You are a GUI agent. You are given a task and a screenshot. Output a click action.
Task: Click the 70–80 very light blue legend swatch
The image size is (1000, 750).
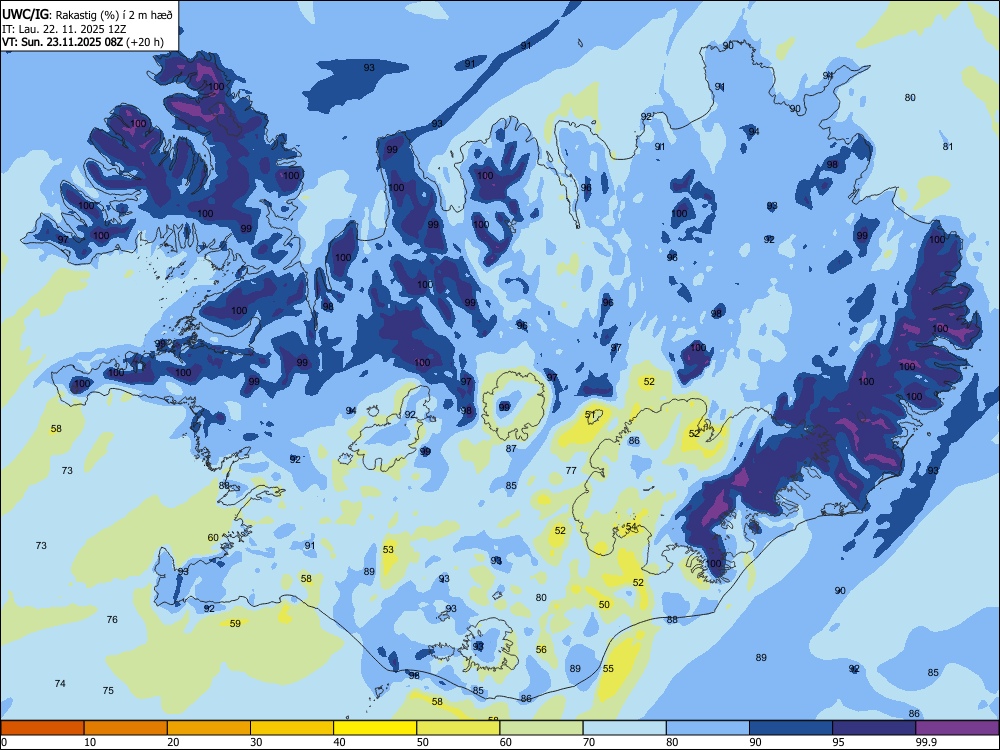pyautogui.click(x=624, y=728)
